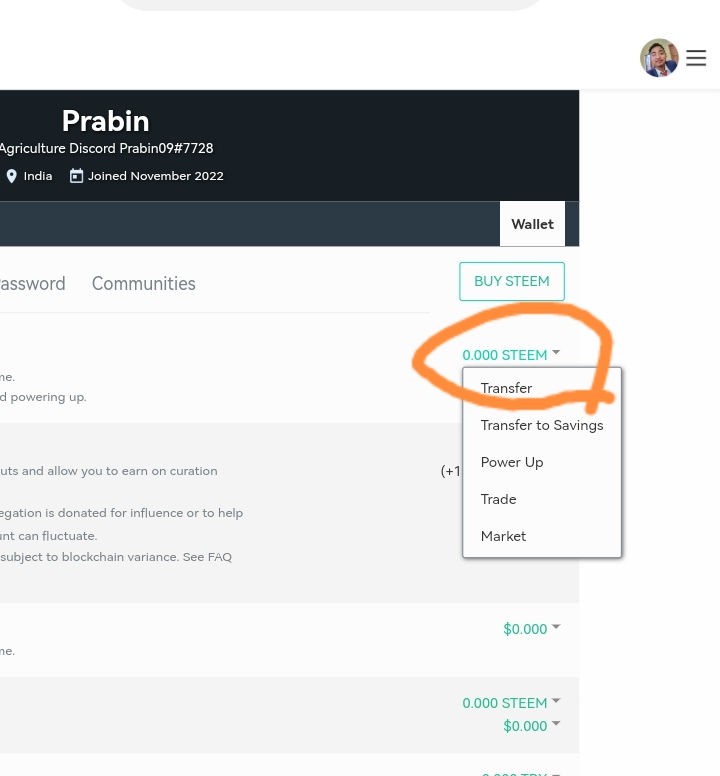Click the BUY STEEM button
The image size is (720, 776).
click(x=512, y=281)
